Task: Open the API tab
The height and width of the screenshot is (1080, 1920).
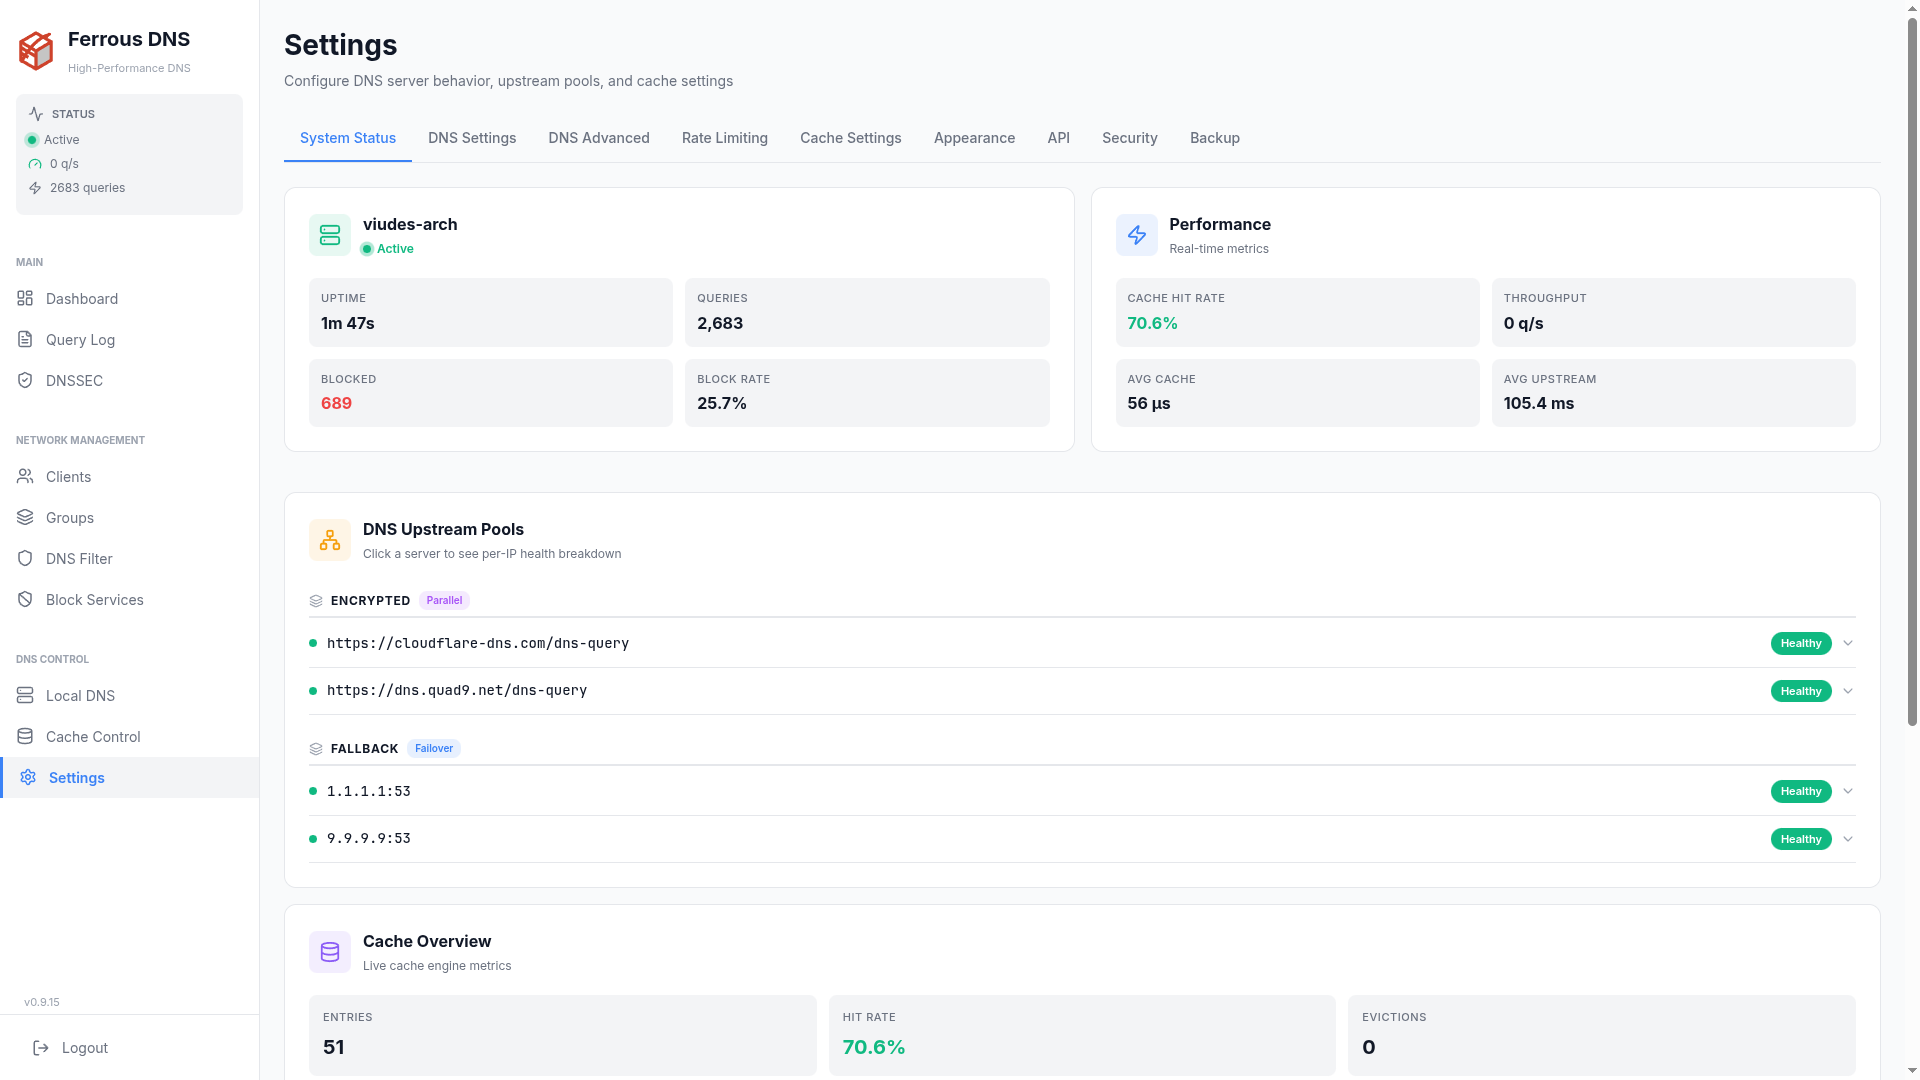Action: click(x=1059, y=138)
